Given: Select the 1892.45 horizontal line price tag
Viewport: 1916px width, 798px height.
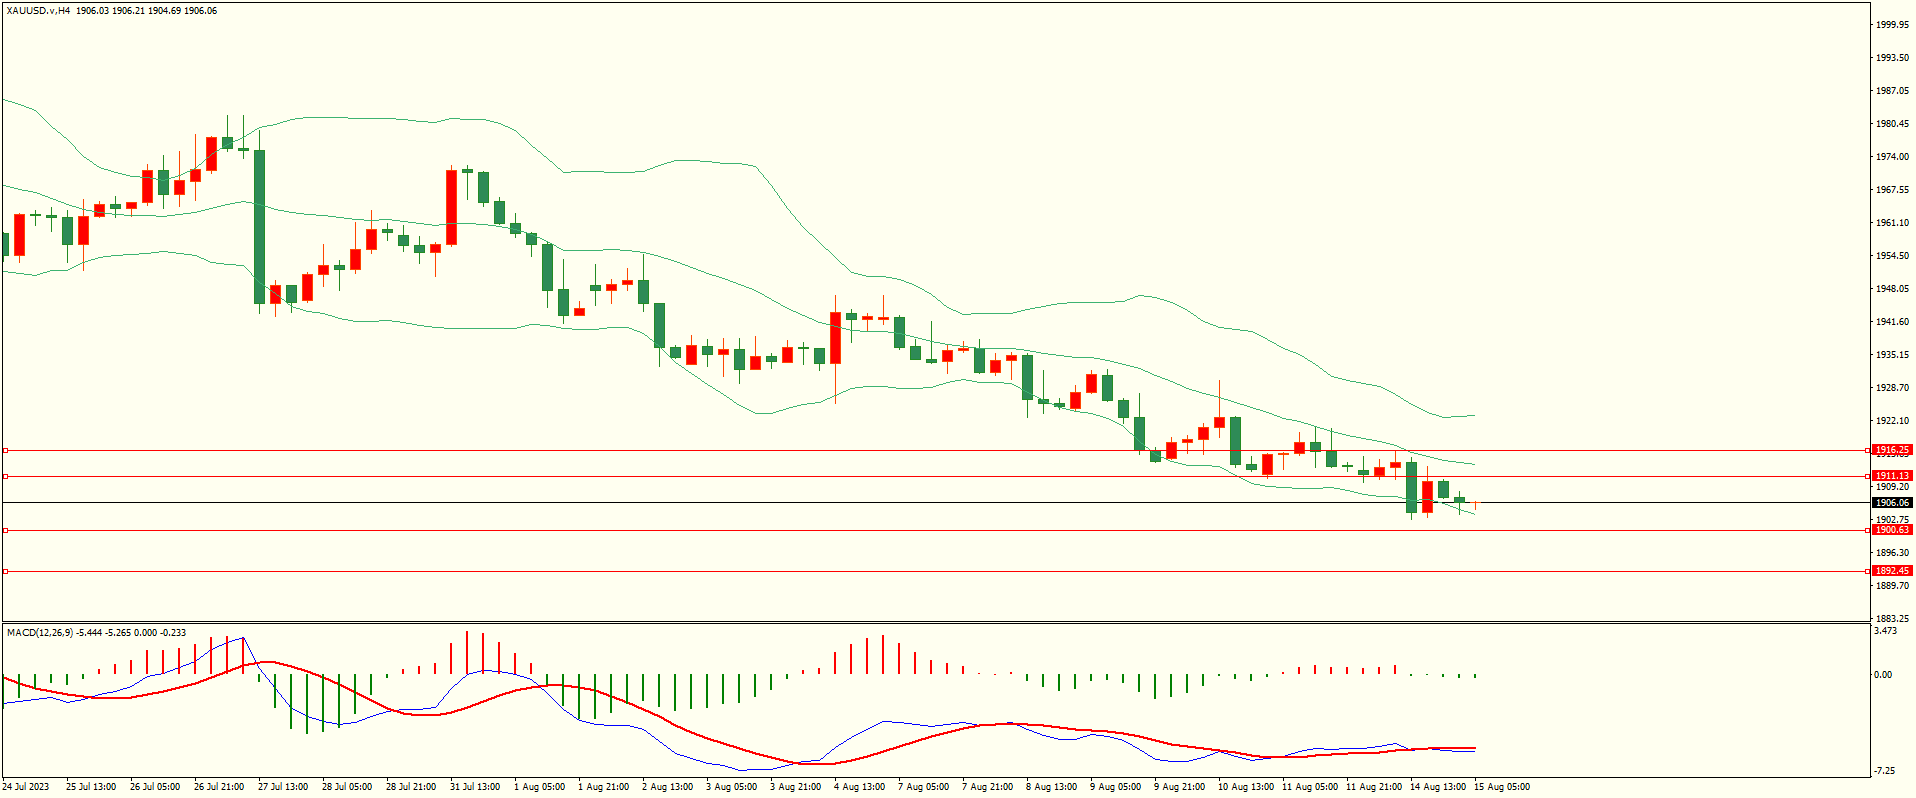Looking at the screenshot, I should coord(1891,571).
